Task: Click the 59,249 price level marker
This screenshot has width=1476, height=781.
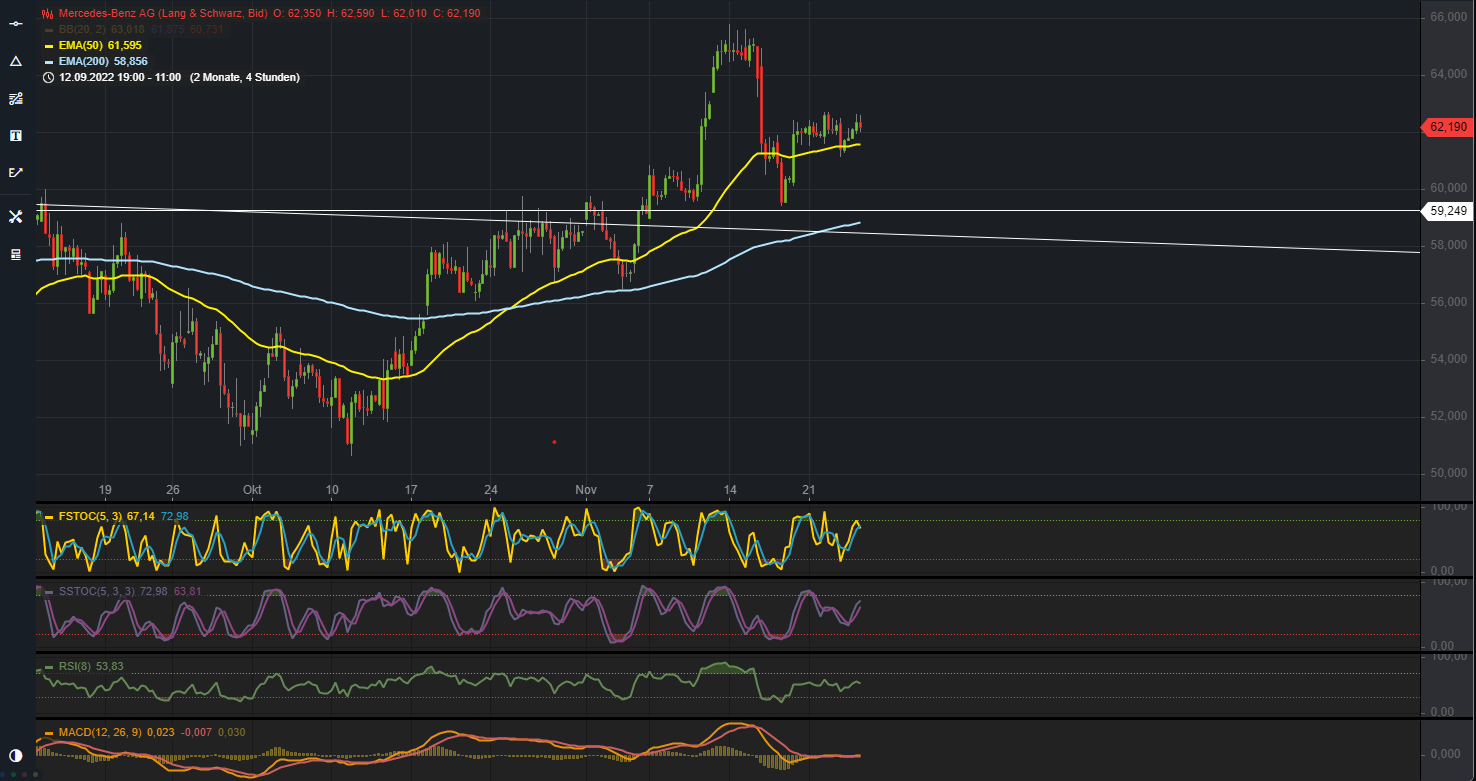Action: click(x=1447, y=211)
